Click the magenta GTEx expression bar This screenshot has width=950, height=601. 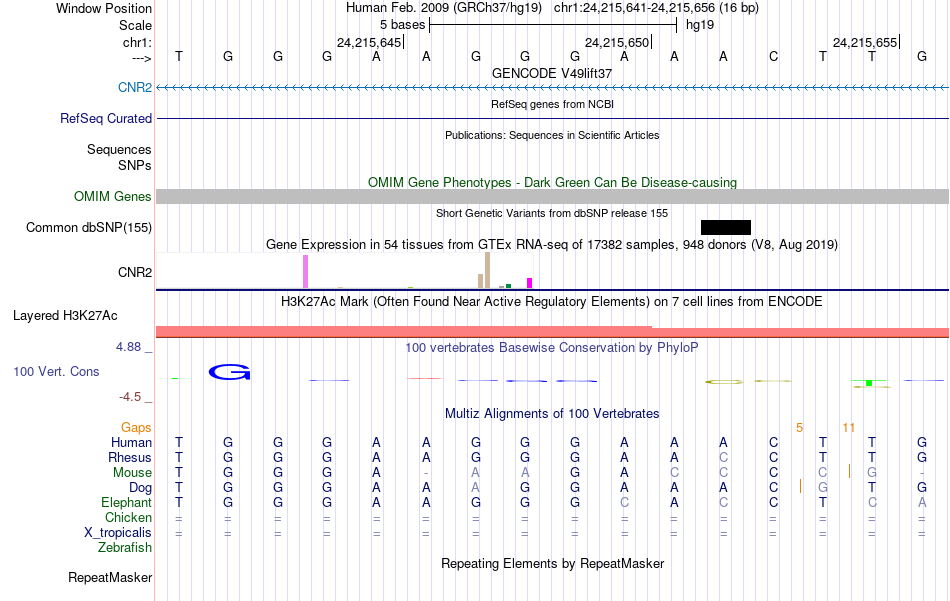pos(530,283)
